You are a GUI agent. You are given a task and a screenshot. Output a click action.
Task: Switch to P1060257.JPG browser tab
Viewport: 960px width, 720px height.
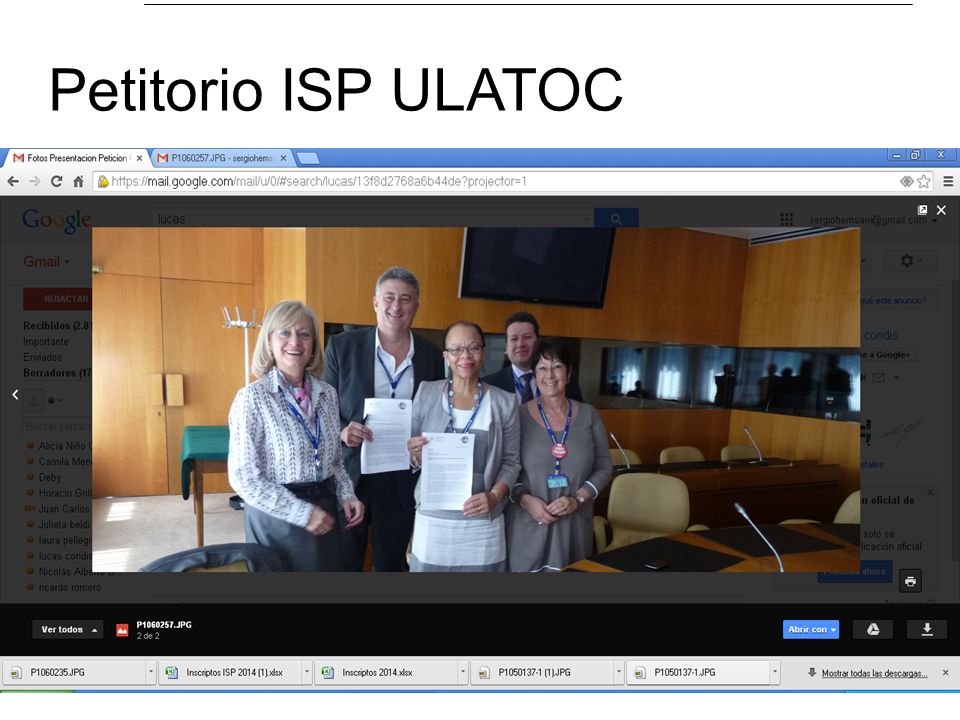click(222, 158)
